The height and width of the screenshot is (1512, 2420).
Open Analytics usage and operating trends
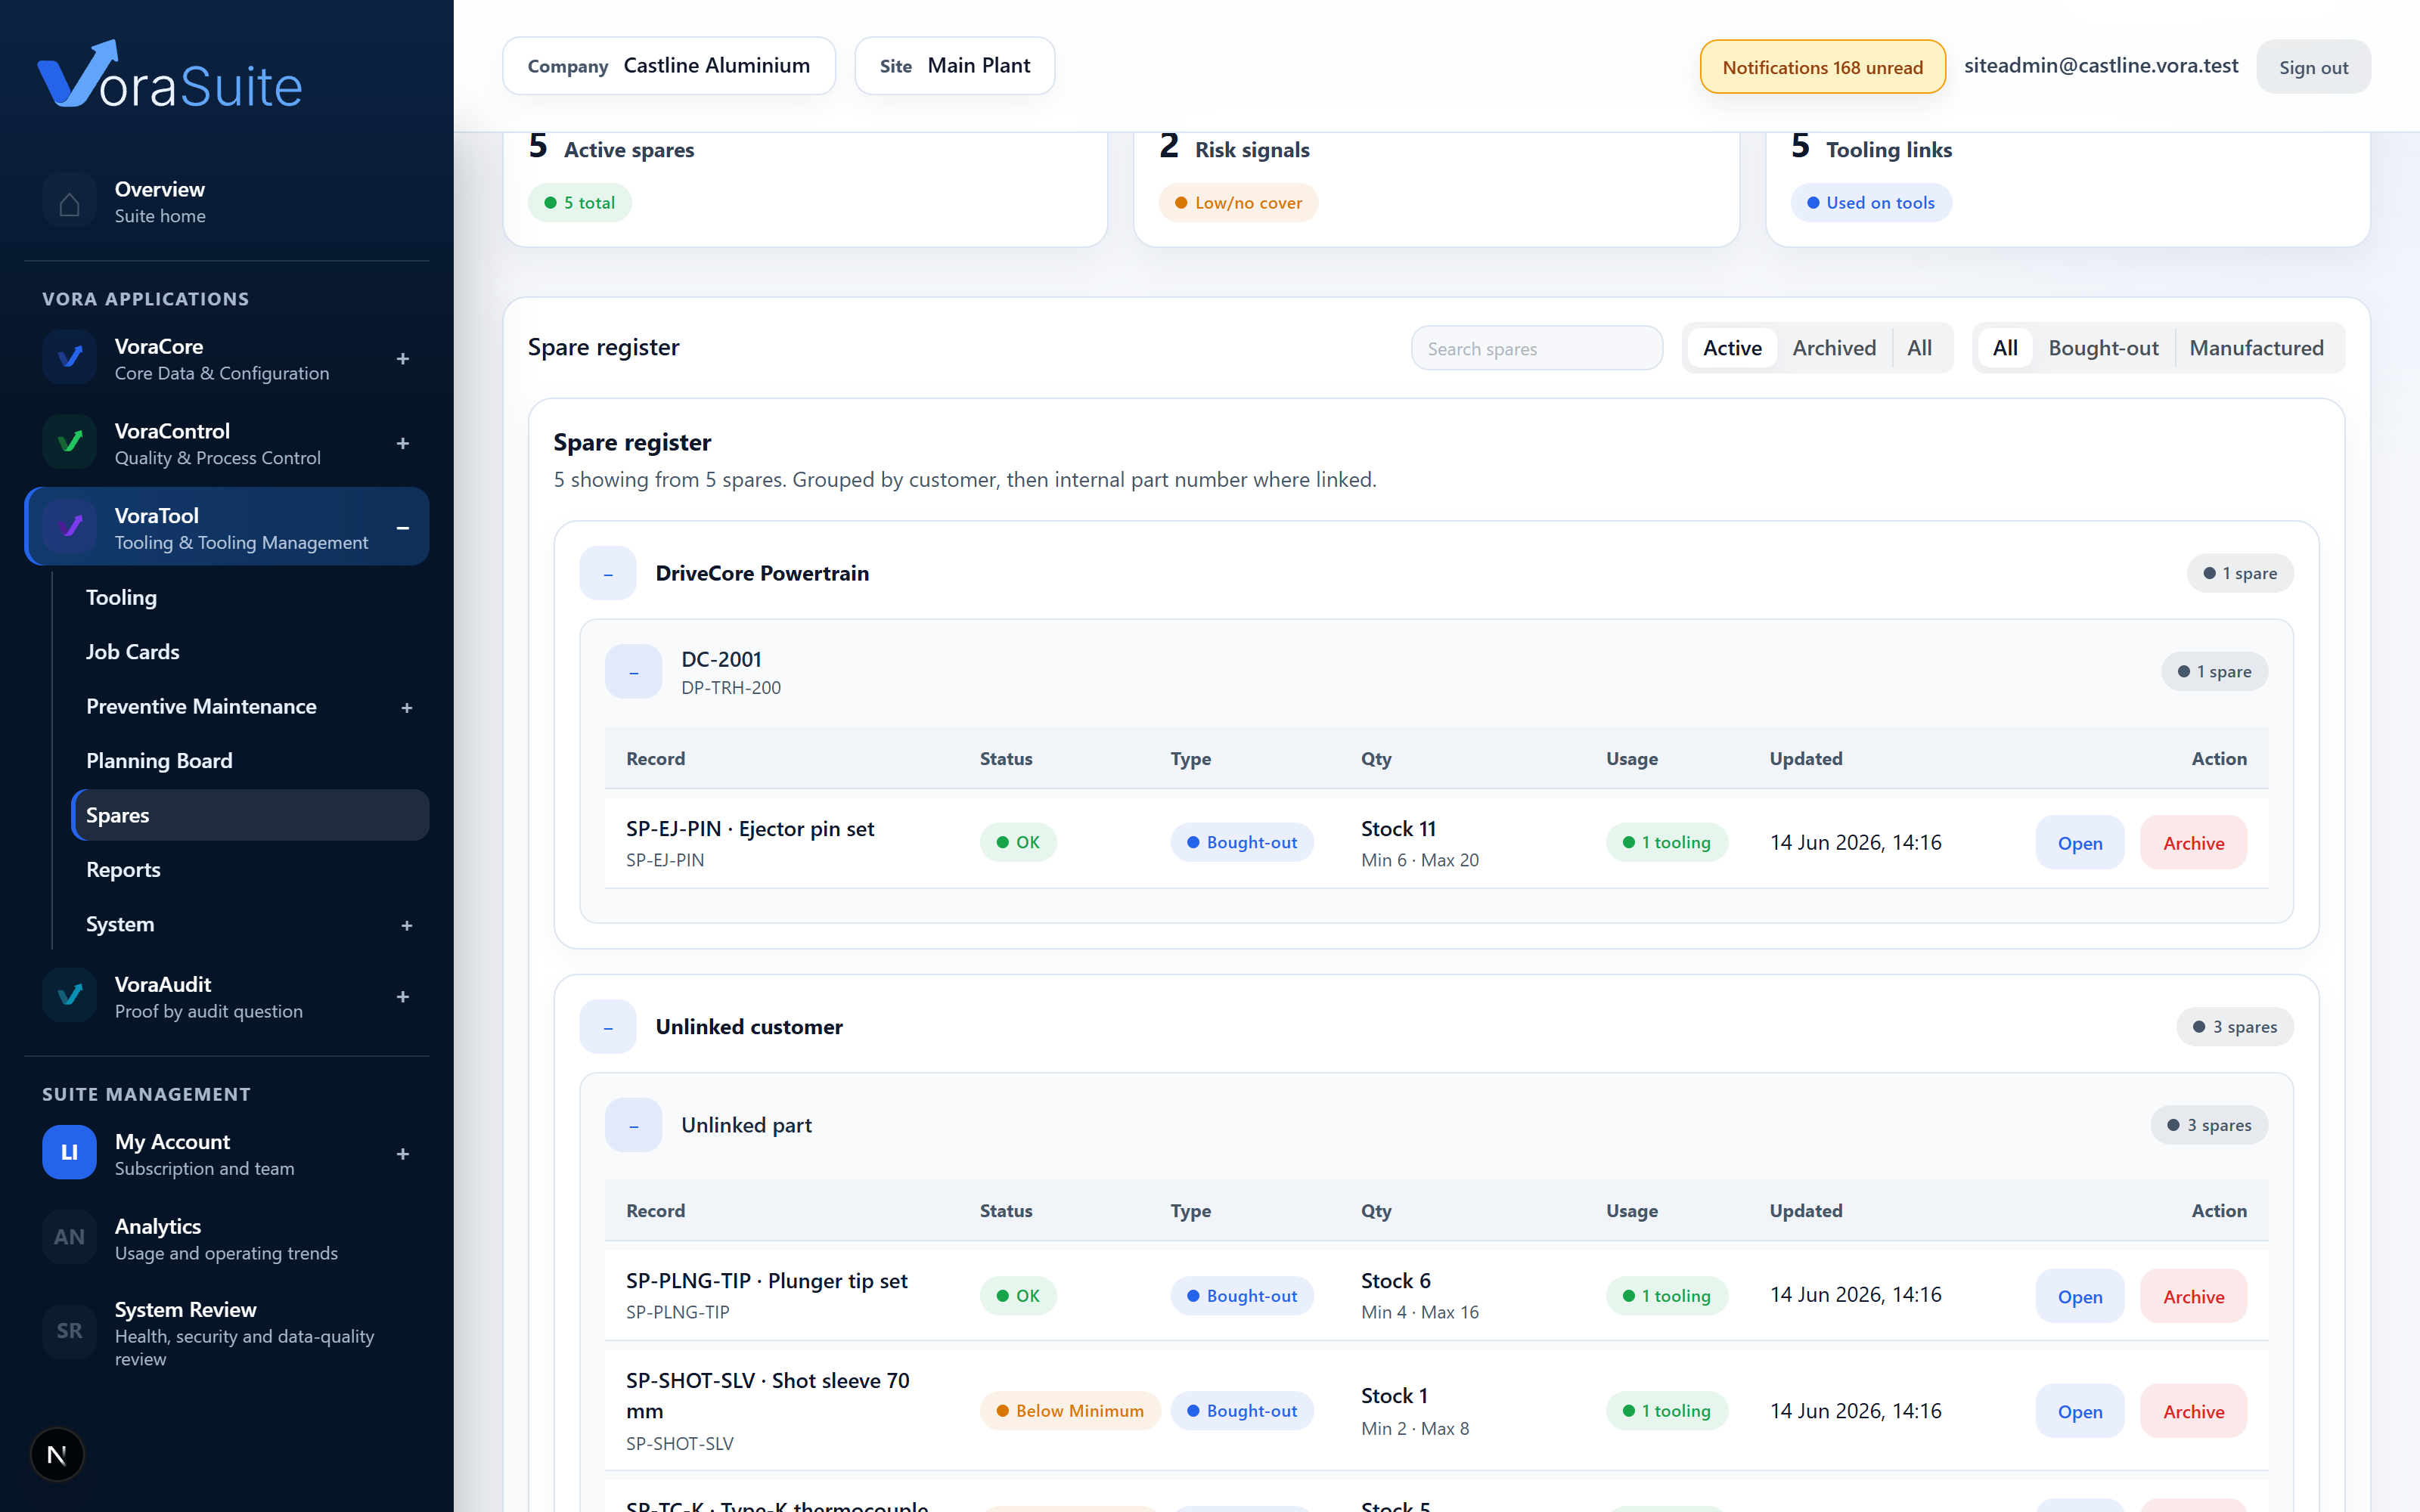[x=226, y=1239]
